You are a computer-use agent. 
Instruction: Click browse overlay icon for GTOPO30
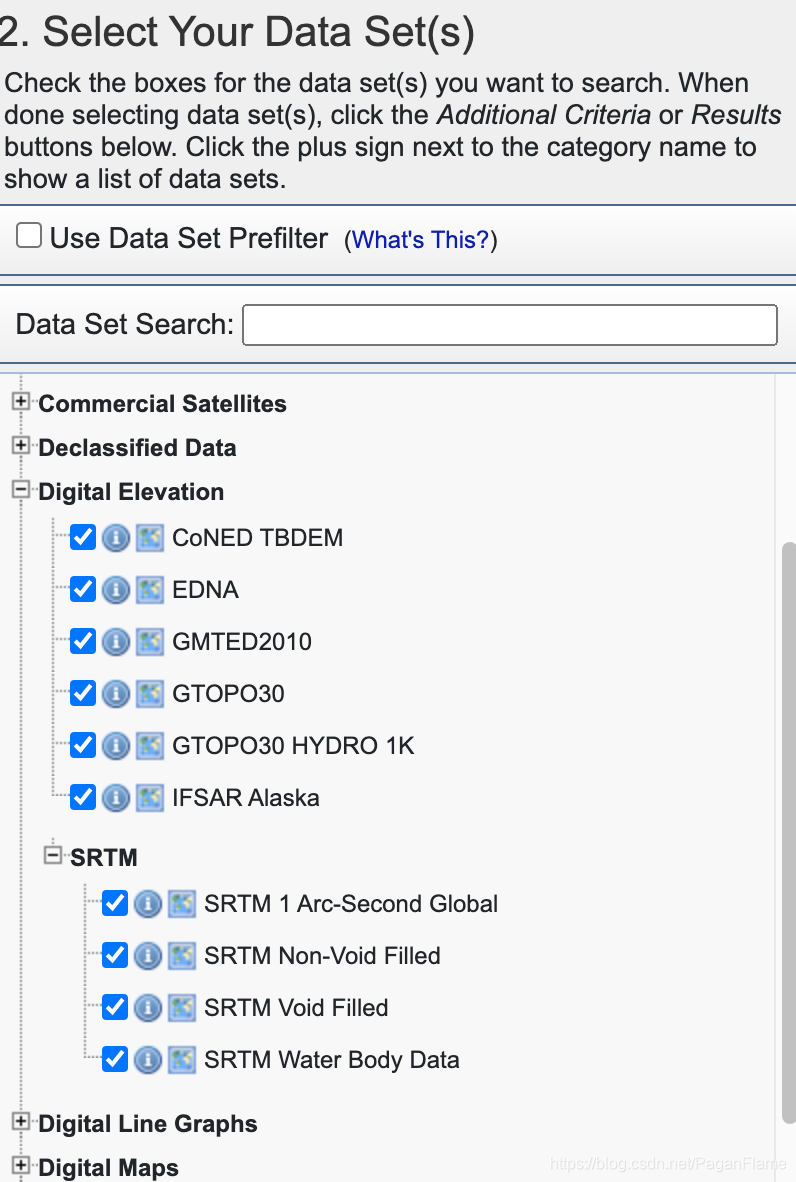149,694
